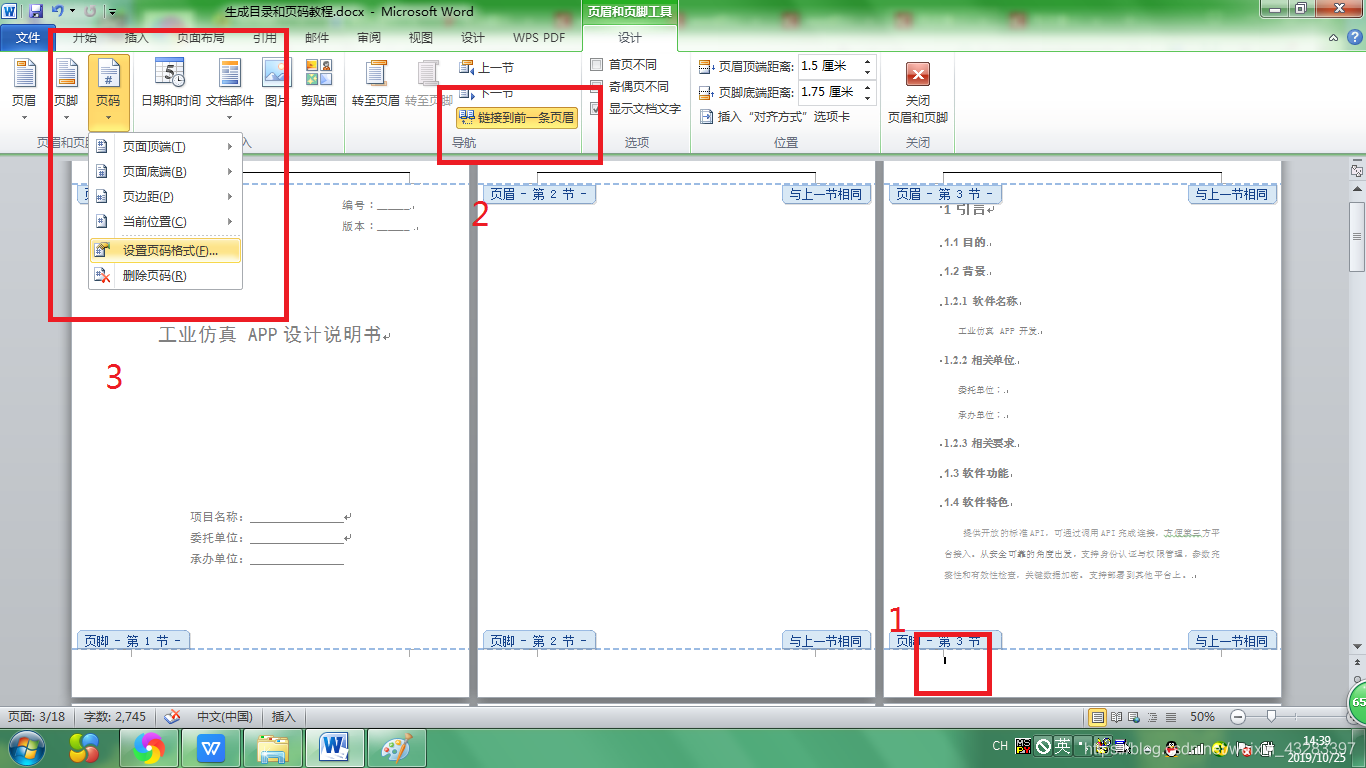Click the vertical scrollbar thumb
Image resolution: width=1366 pixels, height=768 pixels.
[1356, 236]
